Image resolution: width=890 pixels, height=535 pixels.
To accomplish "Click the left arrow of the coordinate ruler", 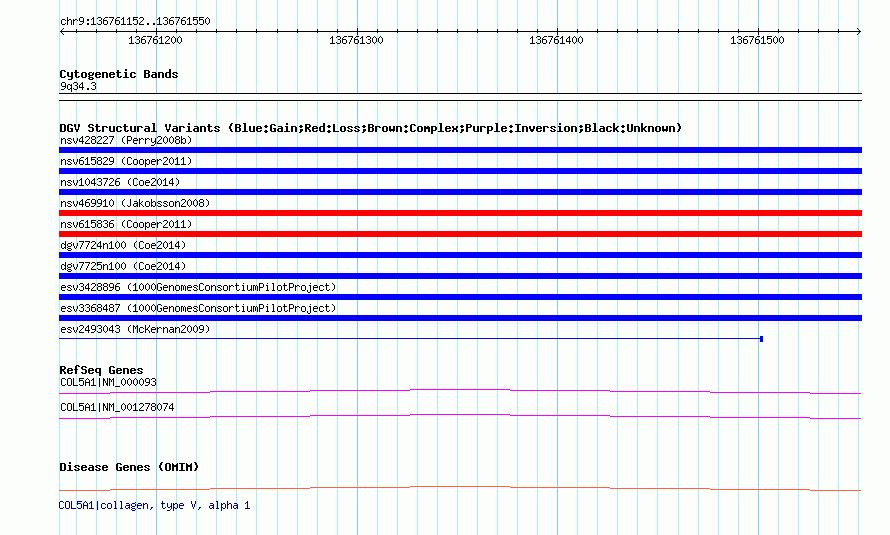I will tap(62, 32).
